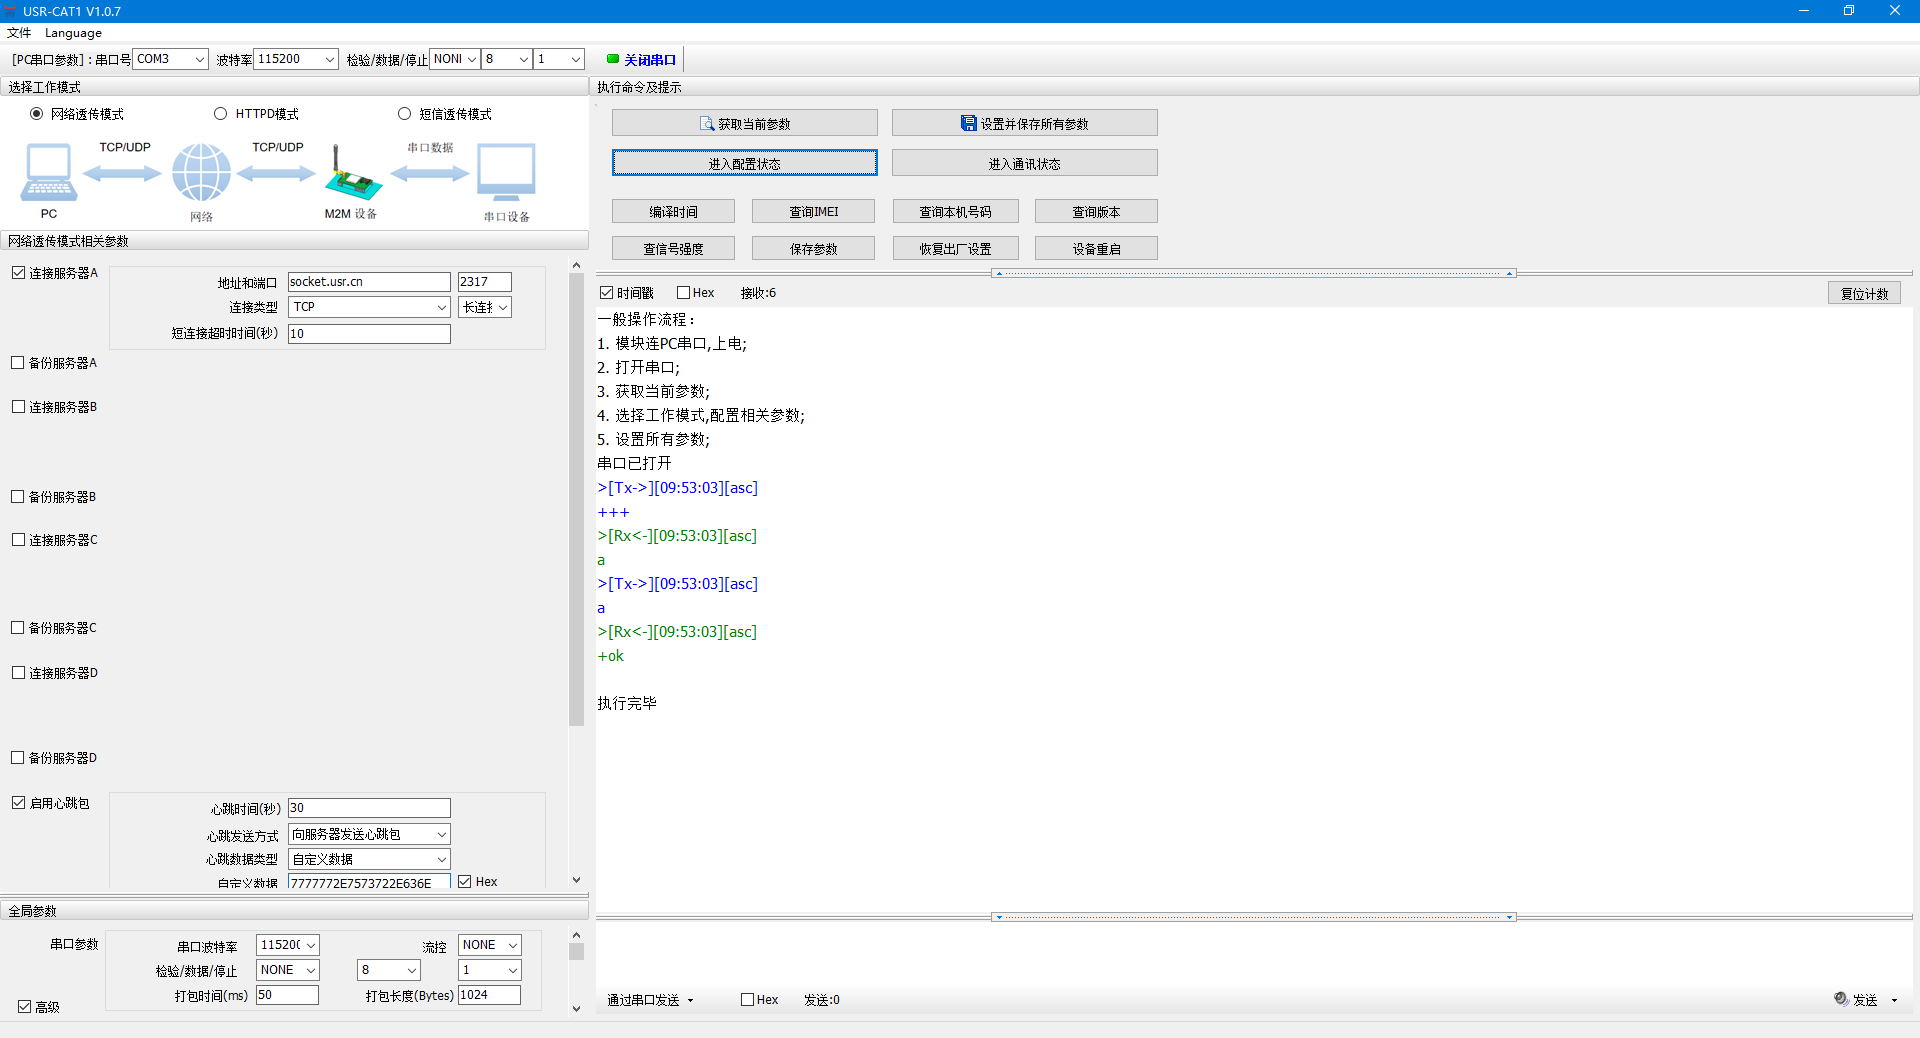Screen dimensions: 1920x1038
Task: Click the network parameters panel vertical scrollbar
Action: click(x=576, y=500)
